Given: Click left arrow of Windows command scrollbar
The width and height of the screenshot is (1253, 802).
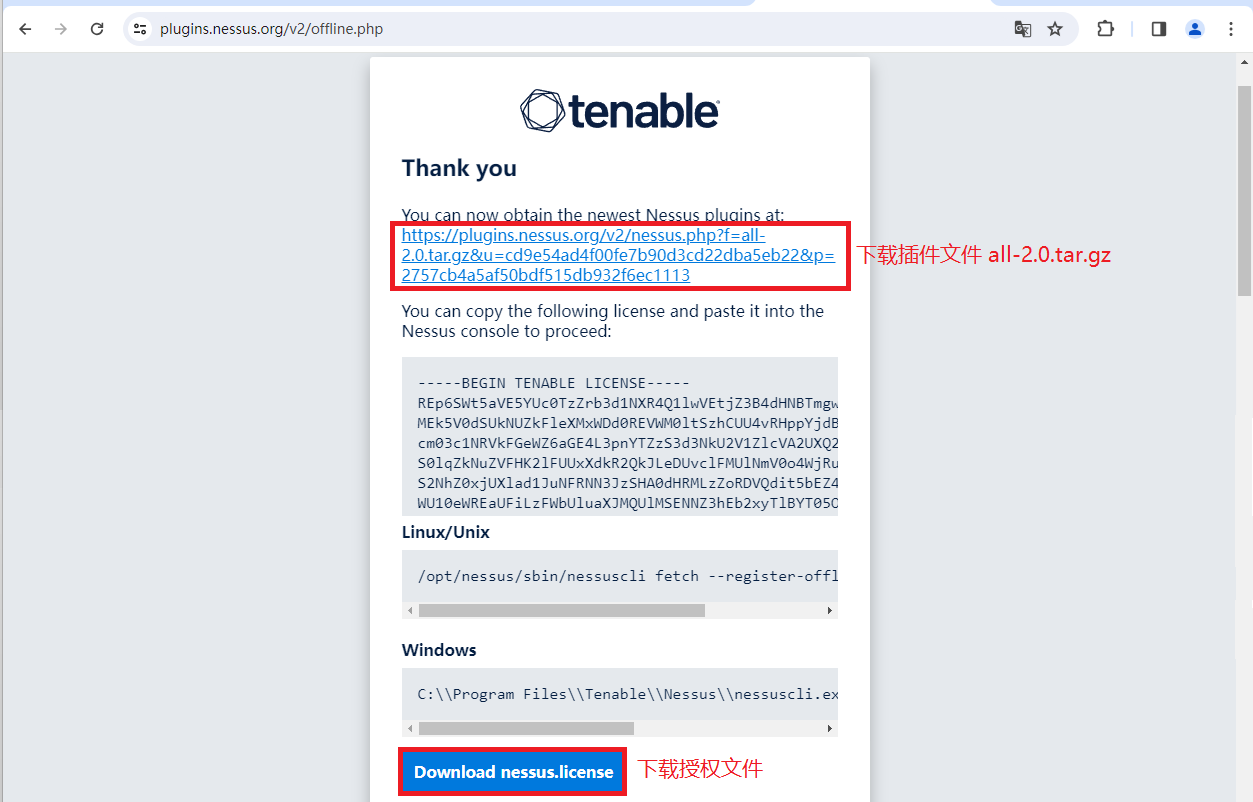Looking at the screenshot, I should pyautogui.click(x=410, y=728).
